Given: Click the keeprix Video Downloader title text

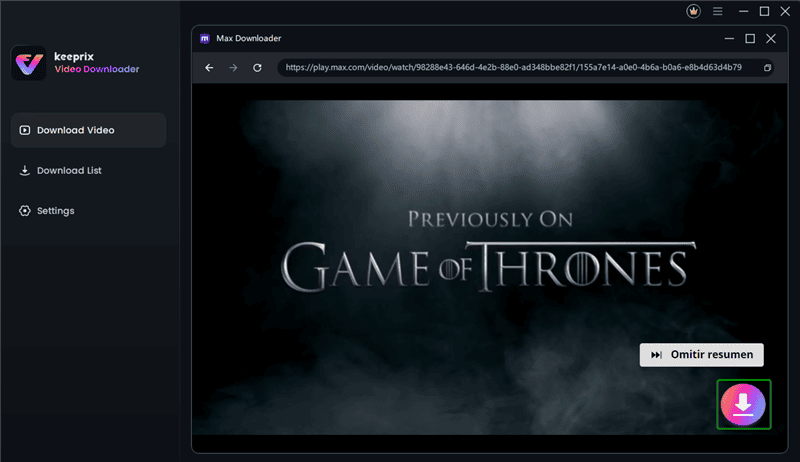Looking at the screenshot, I should [96, 63].
